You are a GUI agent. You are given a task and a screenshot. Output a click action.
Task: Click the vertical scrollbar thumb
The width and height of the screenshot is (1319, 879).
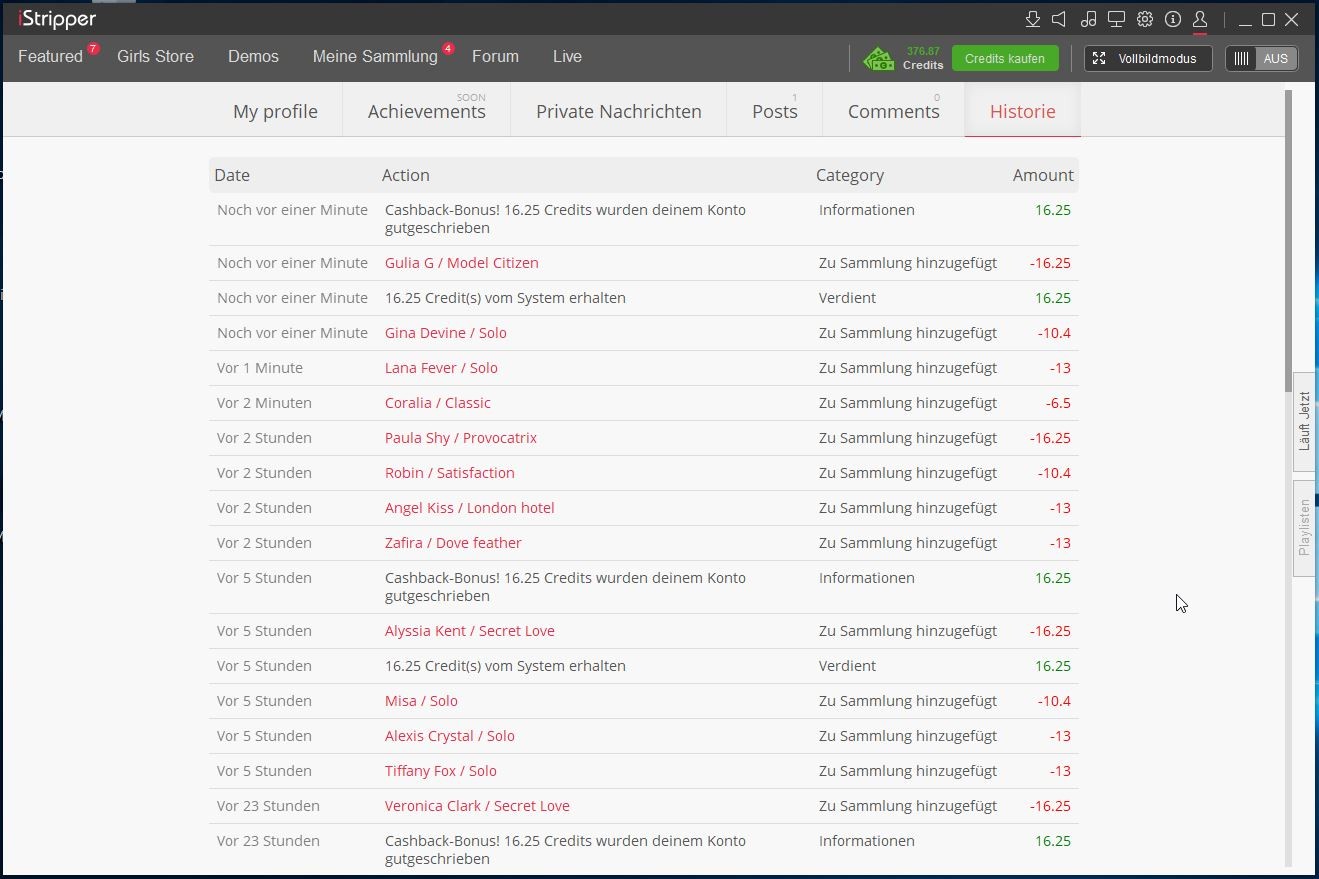1288,240
